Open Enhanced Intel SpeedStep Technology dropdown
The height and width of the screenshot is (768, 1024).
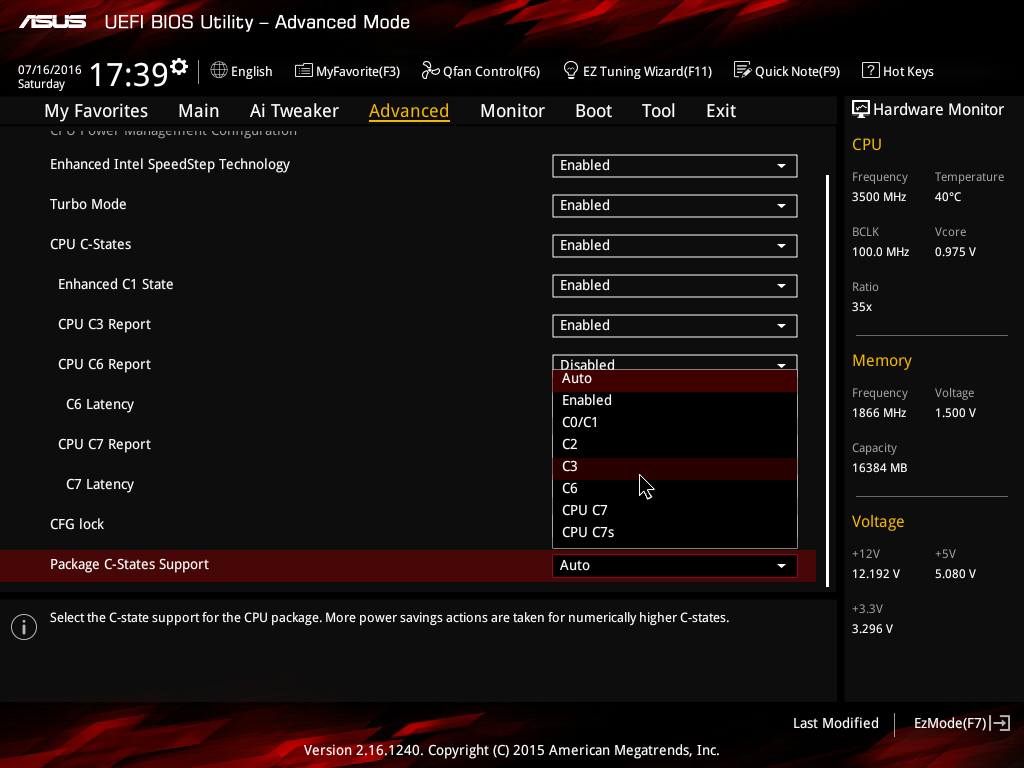[675, 166]
